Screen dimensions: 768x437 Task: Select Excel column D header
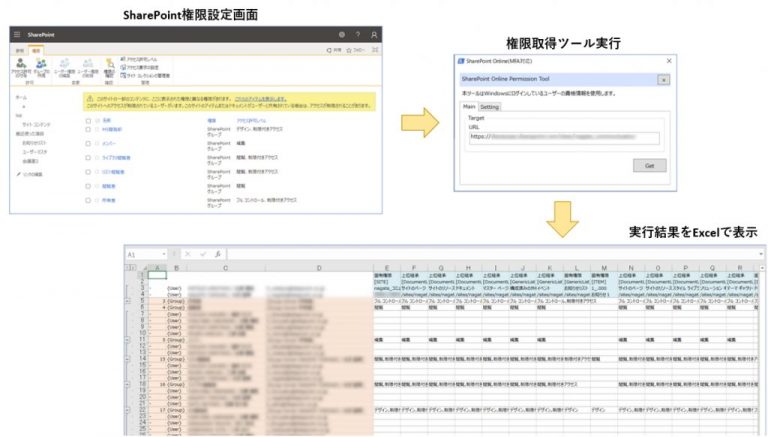[x=319, y=268]
